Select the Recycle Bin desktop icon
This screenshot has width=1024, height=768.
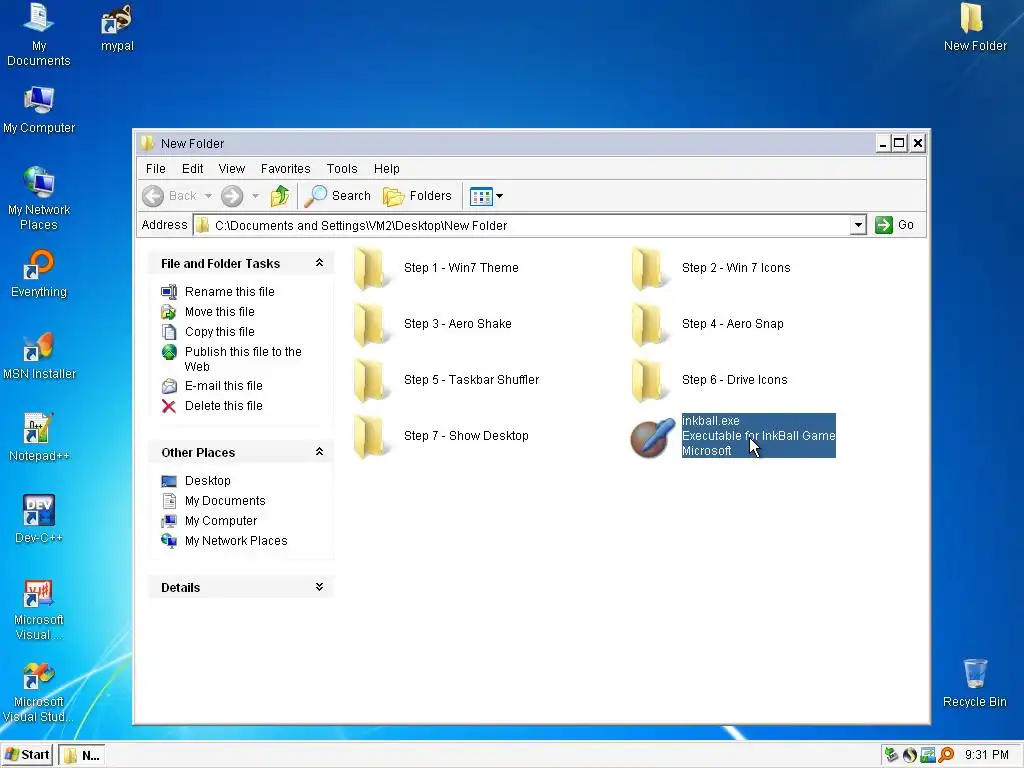pos(974,683)
